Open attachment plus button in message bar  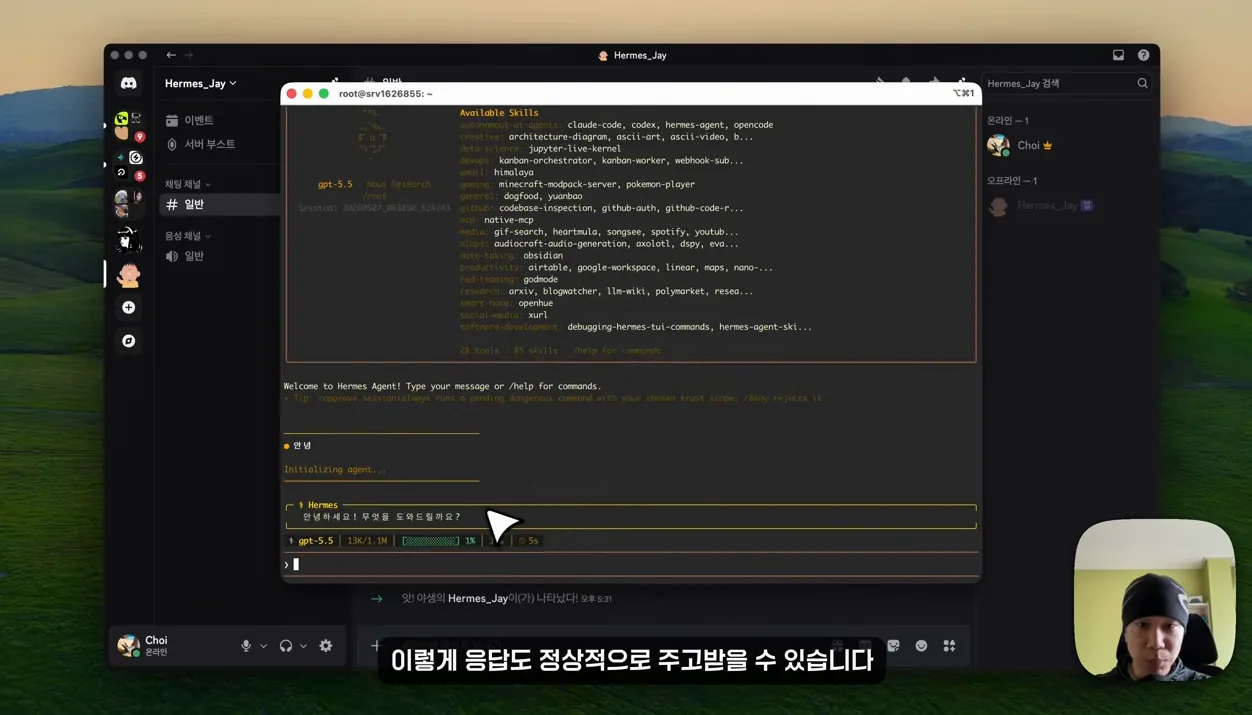(x=375, y=646)
